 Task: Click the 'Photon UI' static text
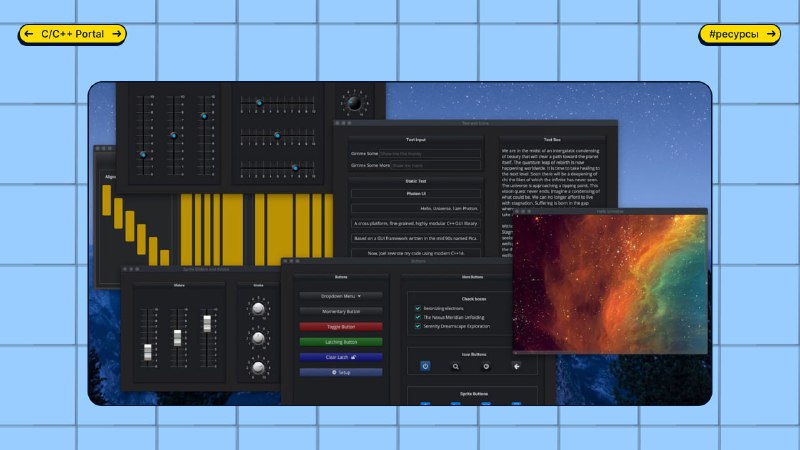tap(416, 193)
